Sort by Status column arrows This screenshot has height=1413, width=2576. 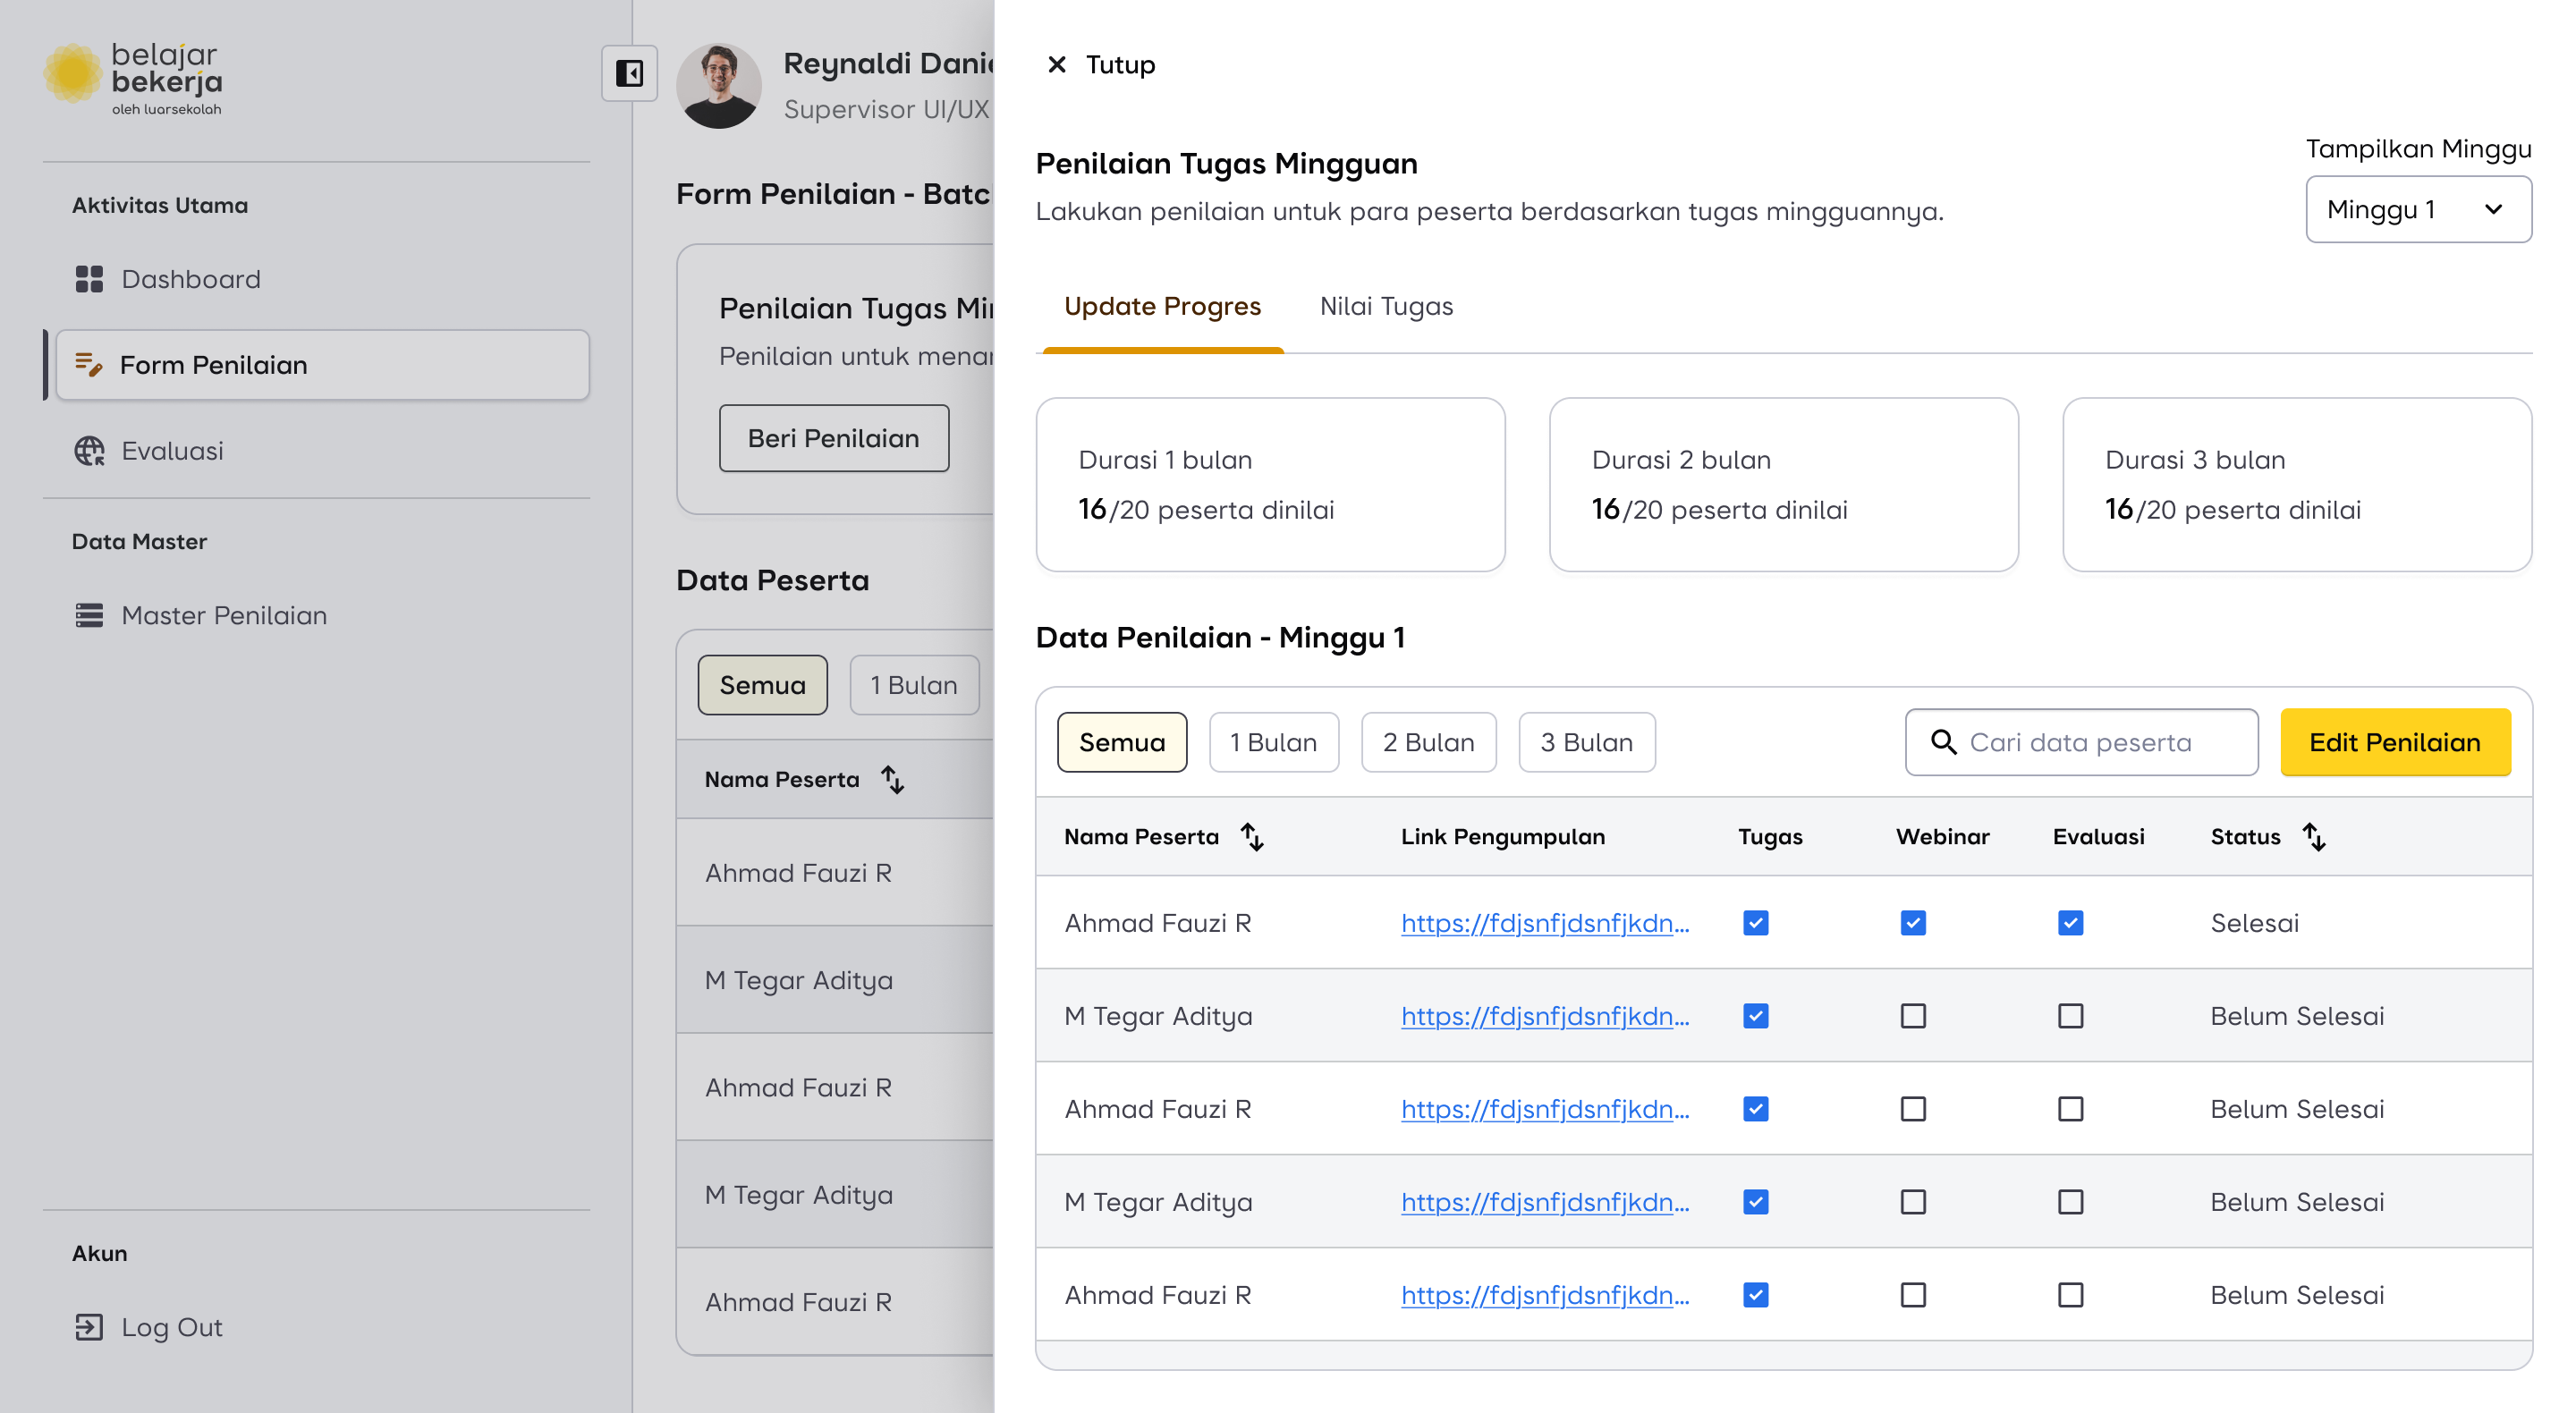coord(2314,836)
